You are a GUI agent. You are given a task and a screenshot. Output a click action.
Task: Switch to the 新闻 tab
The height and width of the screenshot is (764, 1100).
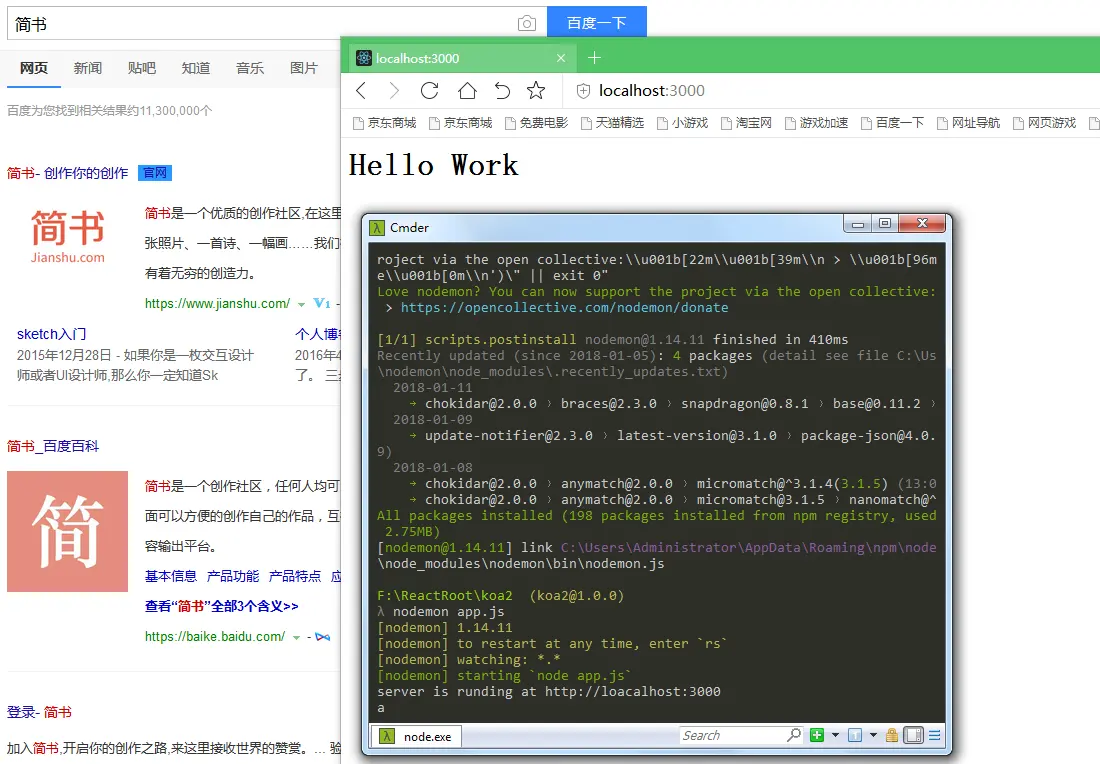click(88, 68)
